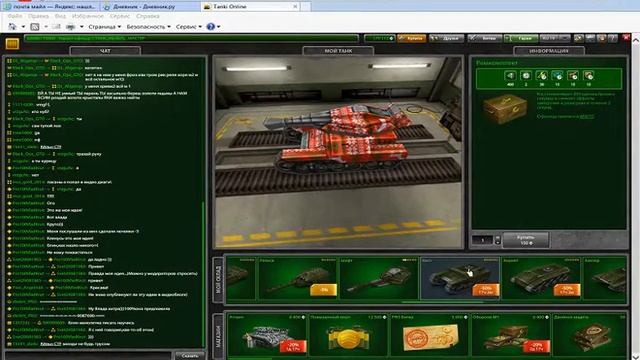Open the toolbar Сервис dropdown
This screenshot has width=640, height=360.
click(189, 27)
